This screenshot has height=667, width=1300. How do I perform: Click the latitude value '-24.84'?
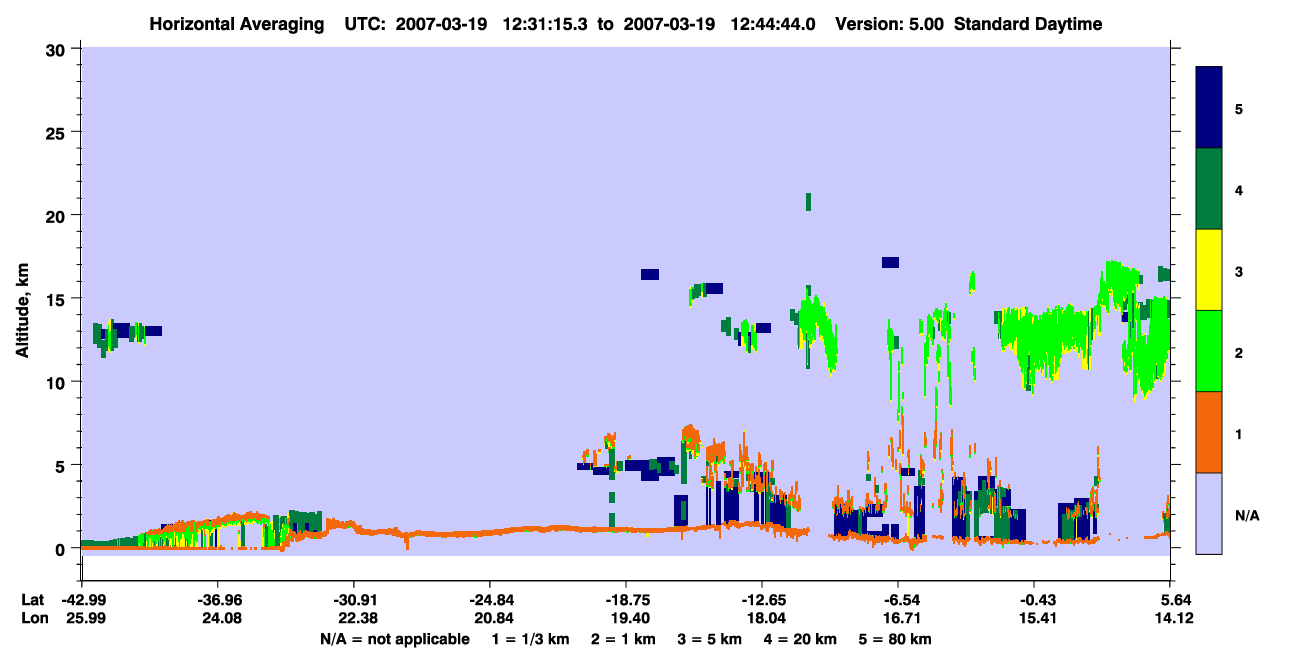490,599
